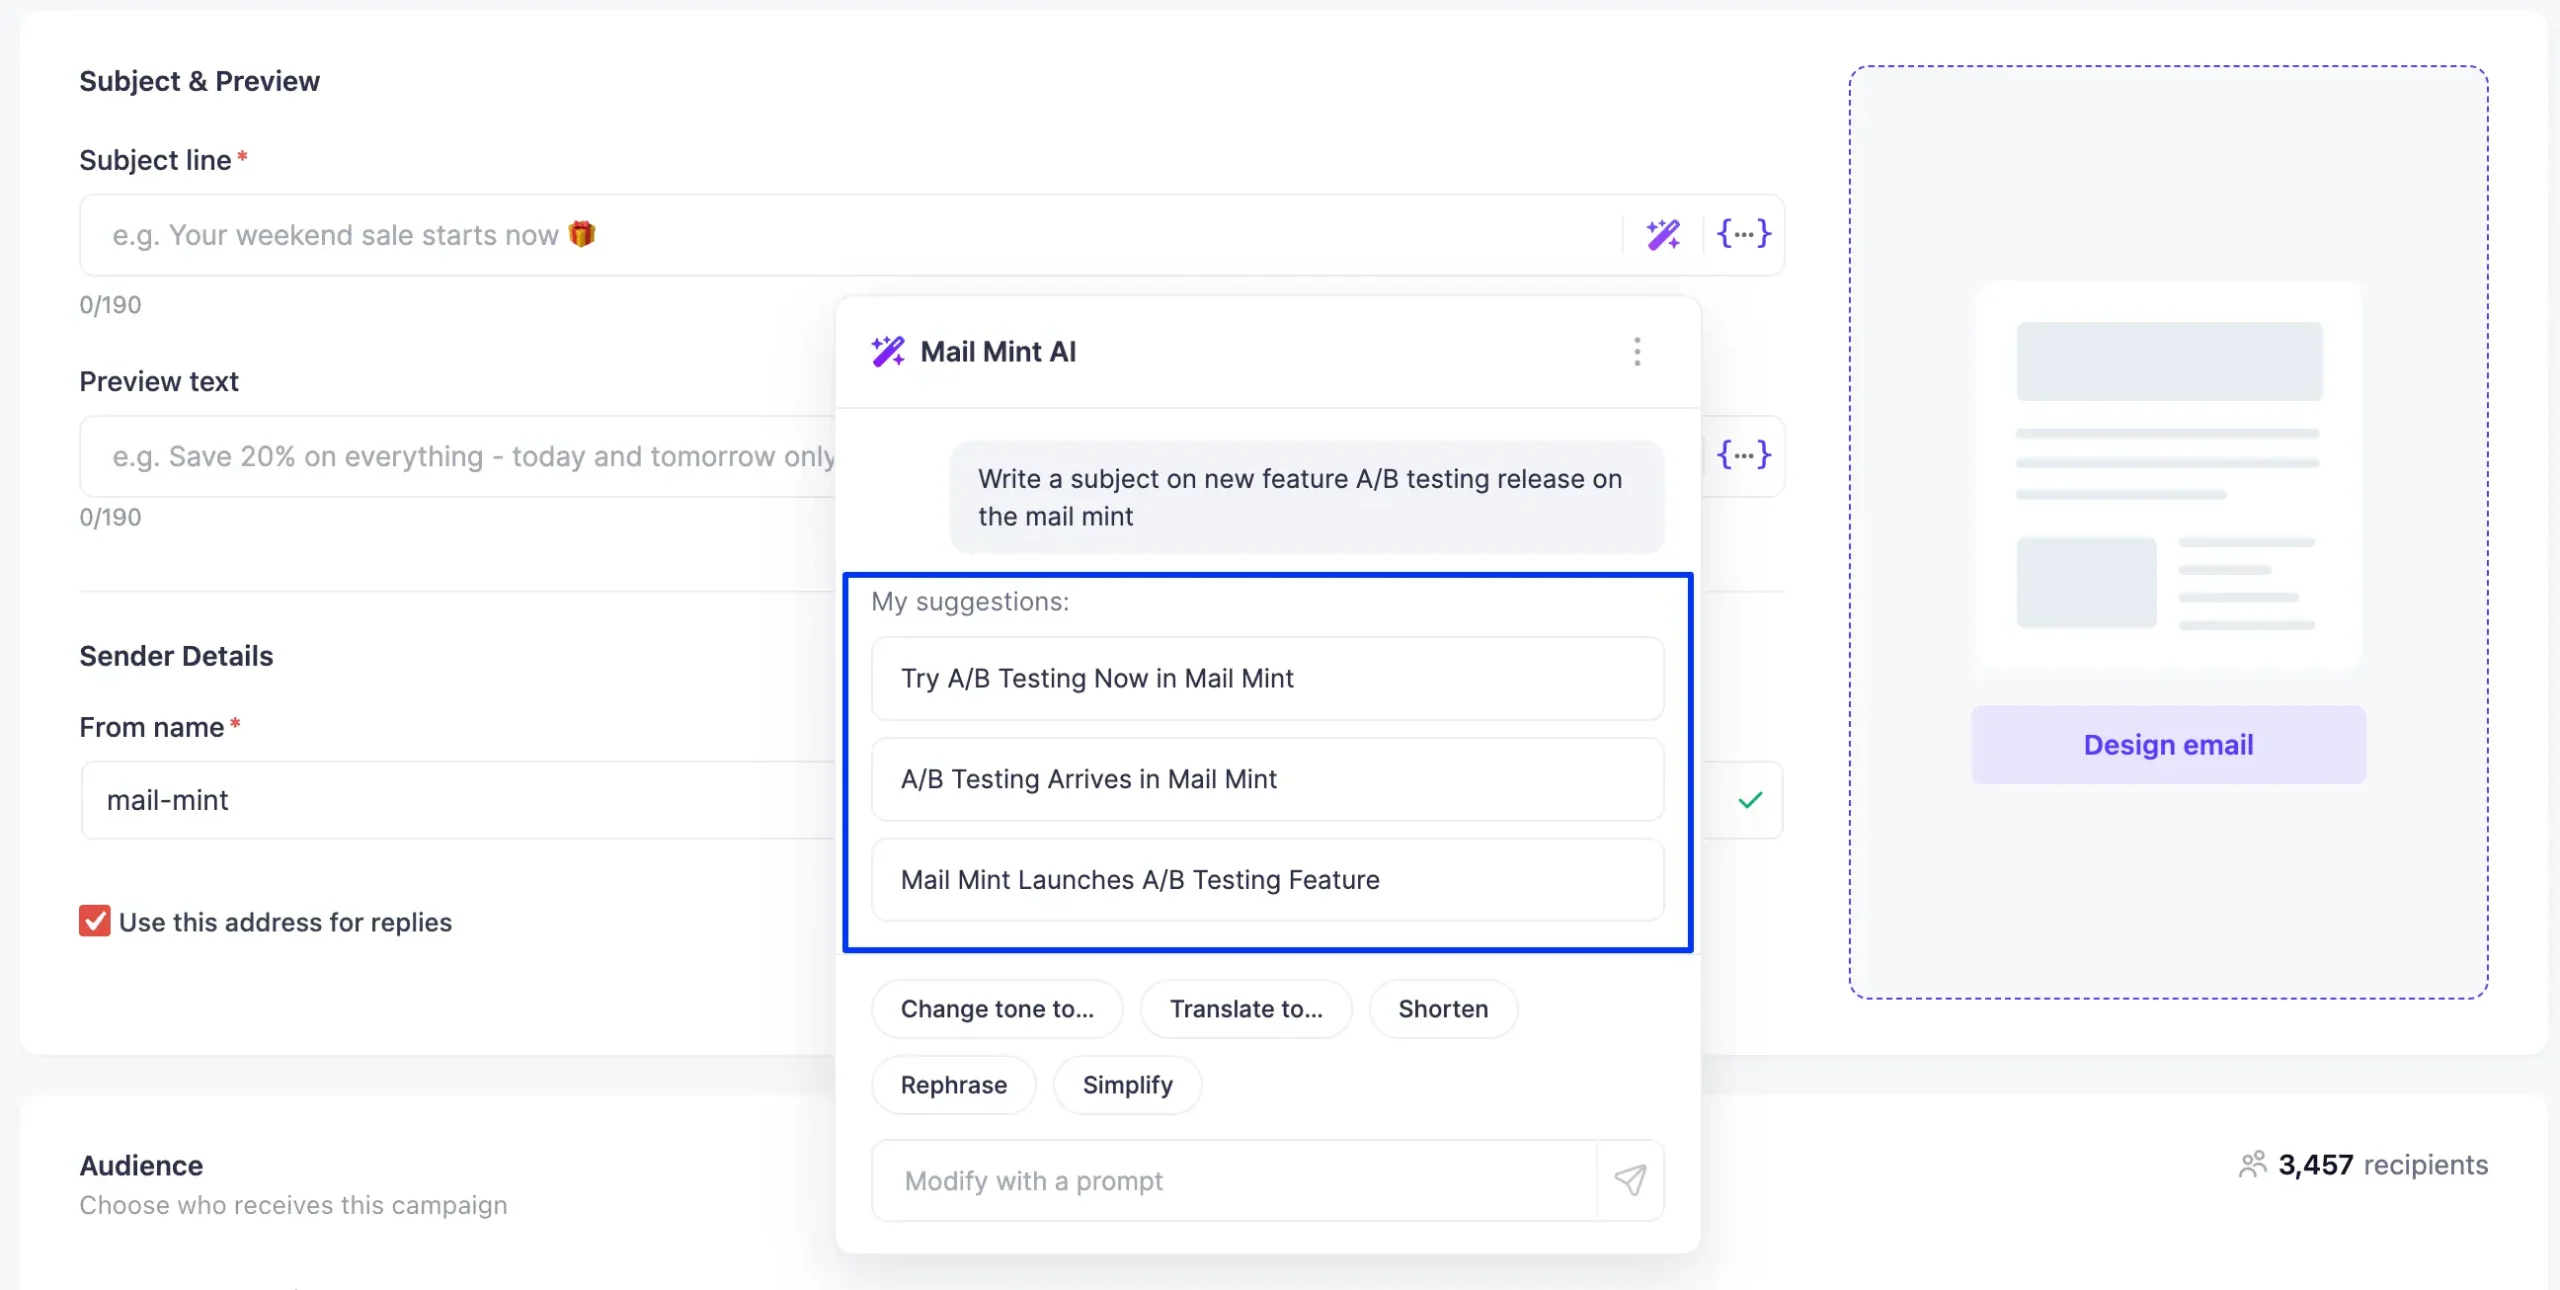Click the Design email button
The width and height of the screenshot is (2560, 1290).
click(x=2168, y=745)
